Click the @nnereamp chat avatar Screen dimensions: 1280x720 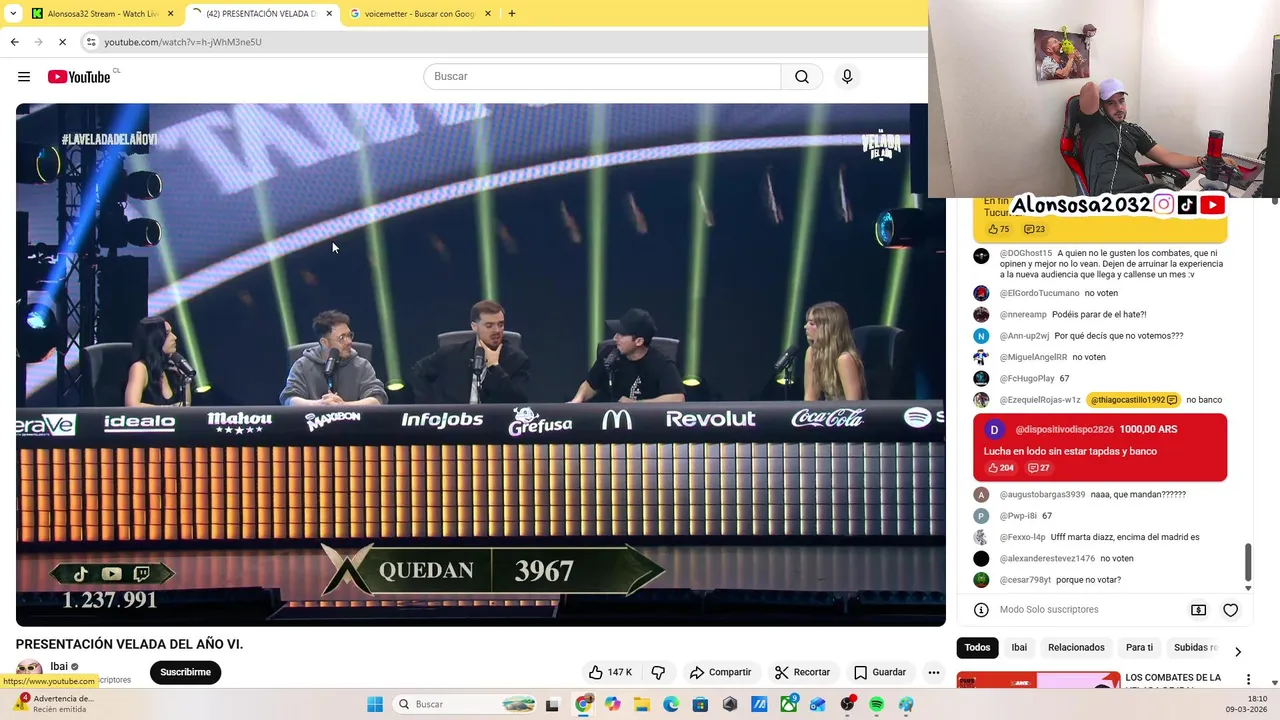[981, 314]
